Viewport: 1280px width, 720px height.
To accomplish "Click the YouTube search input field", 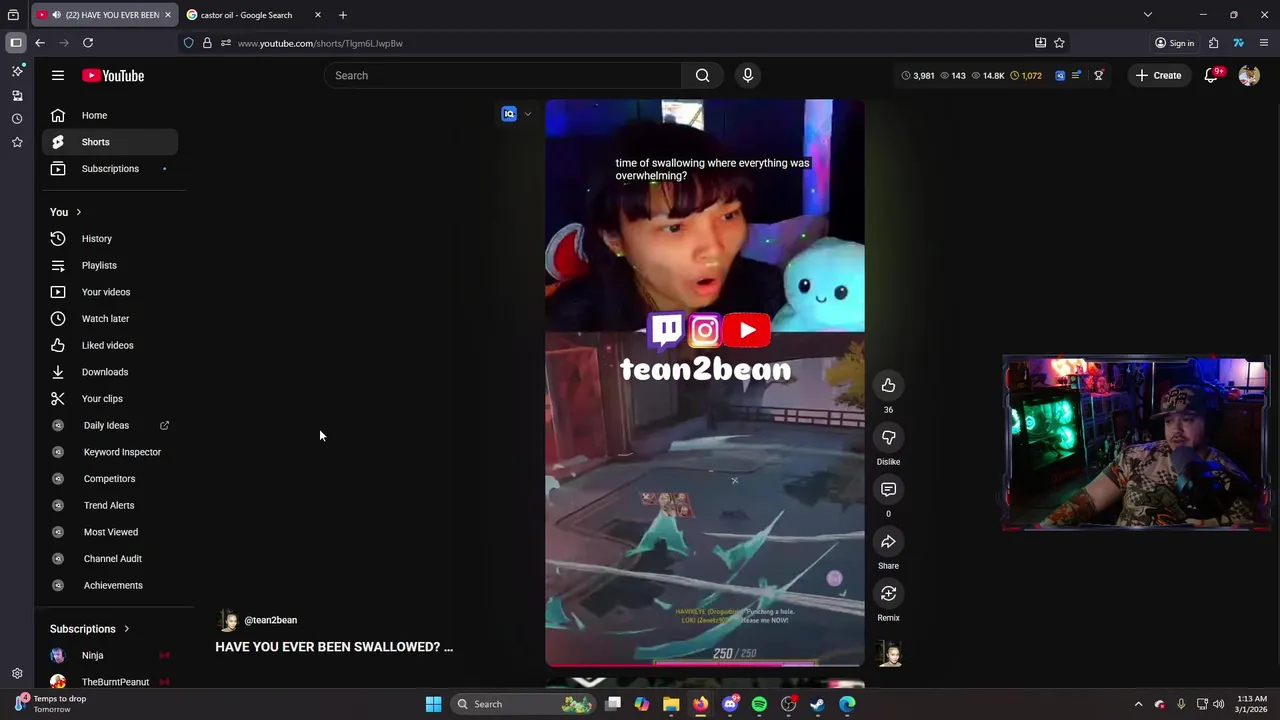I will tap(503, 75).
